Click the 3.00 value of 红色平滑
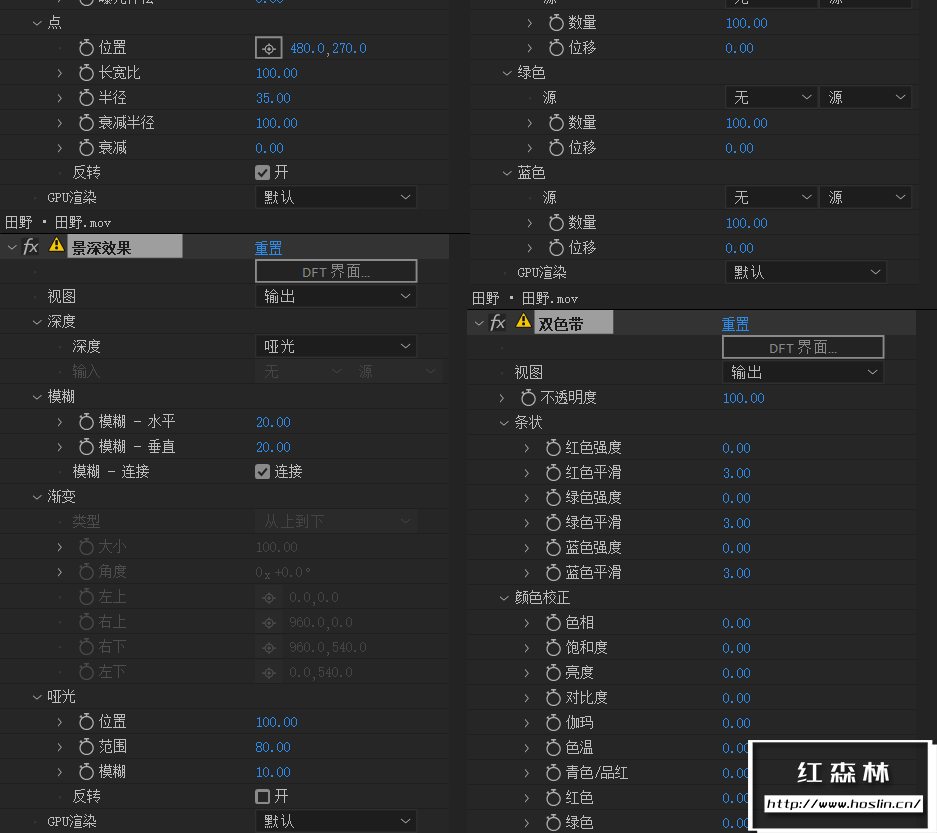 [737, 473]
